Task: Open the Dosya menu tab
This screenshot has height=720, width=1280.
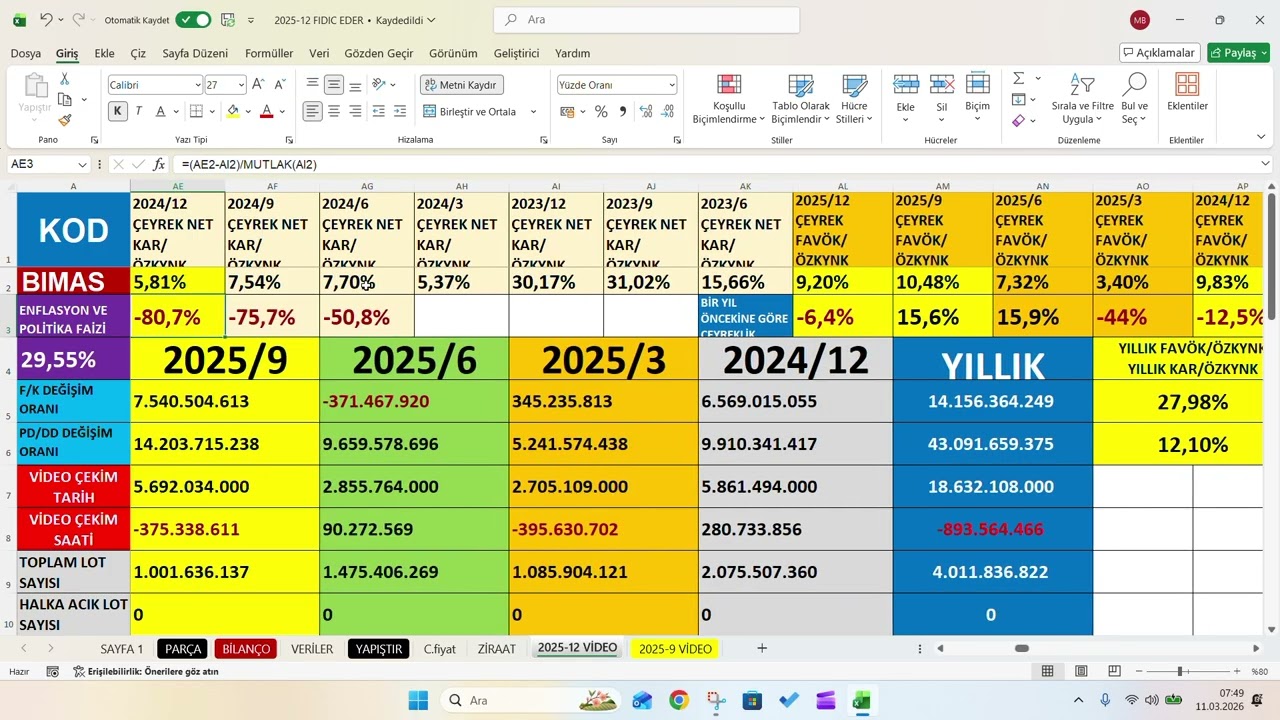Action: coord(26,53)
